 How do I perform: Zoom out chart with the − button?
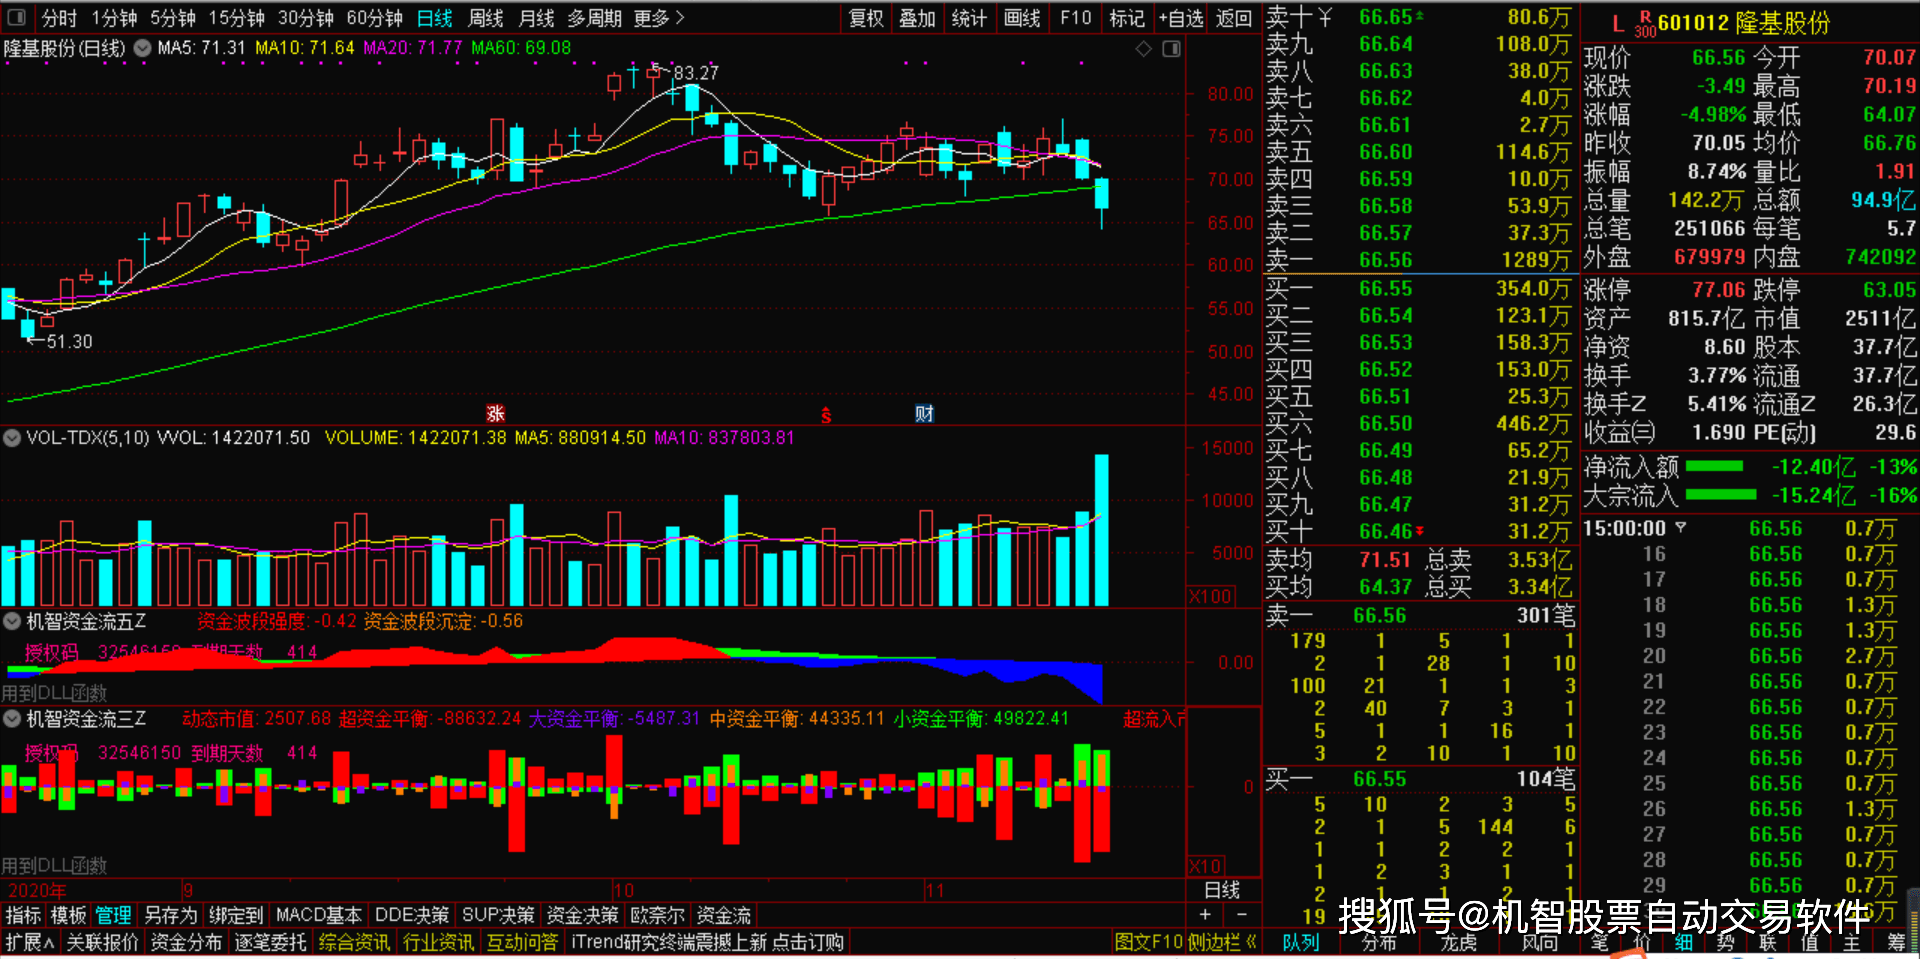[x=1242, y=914]
